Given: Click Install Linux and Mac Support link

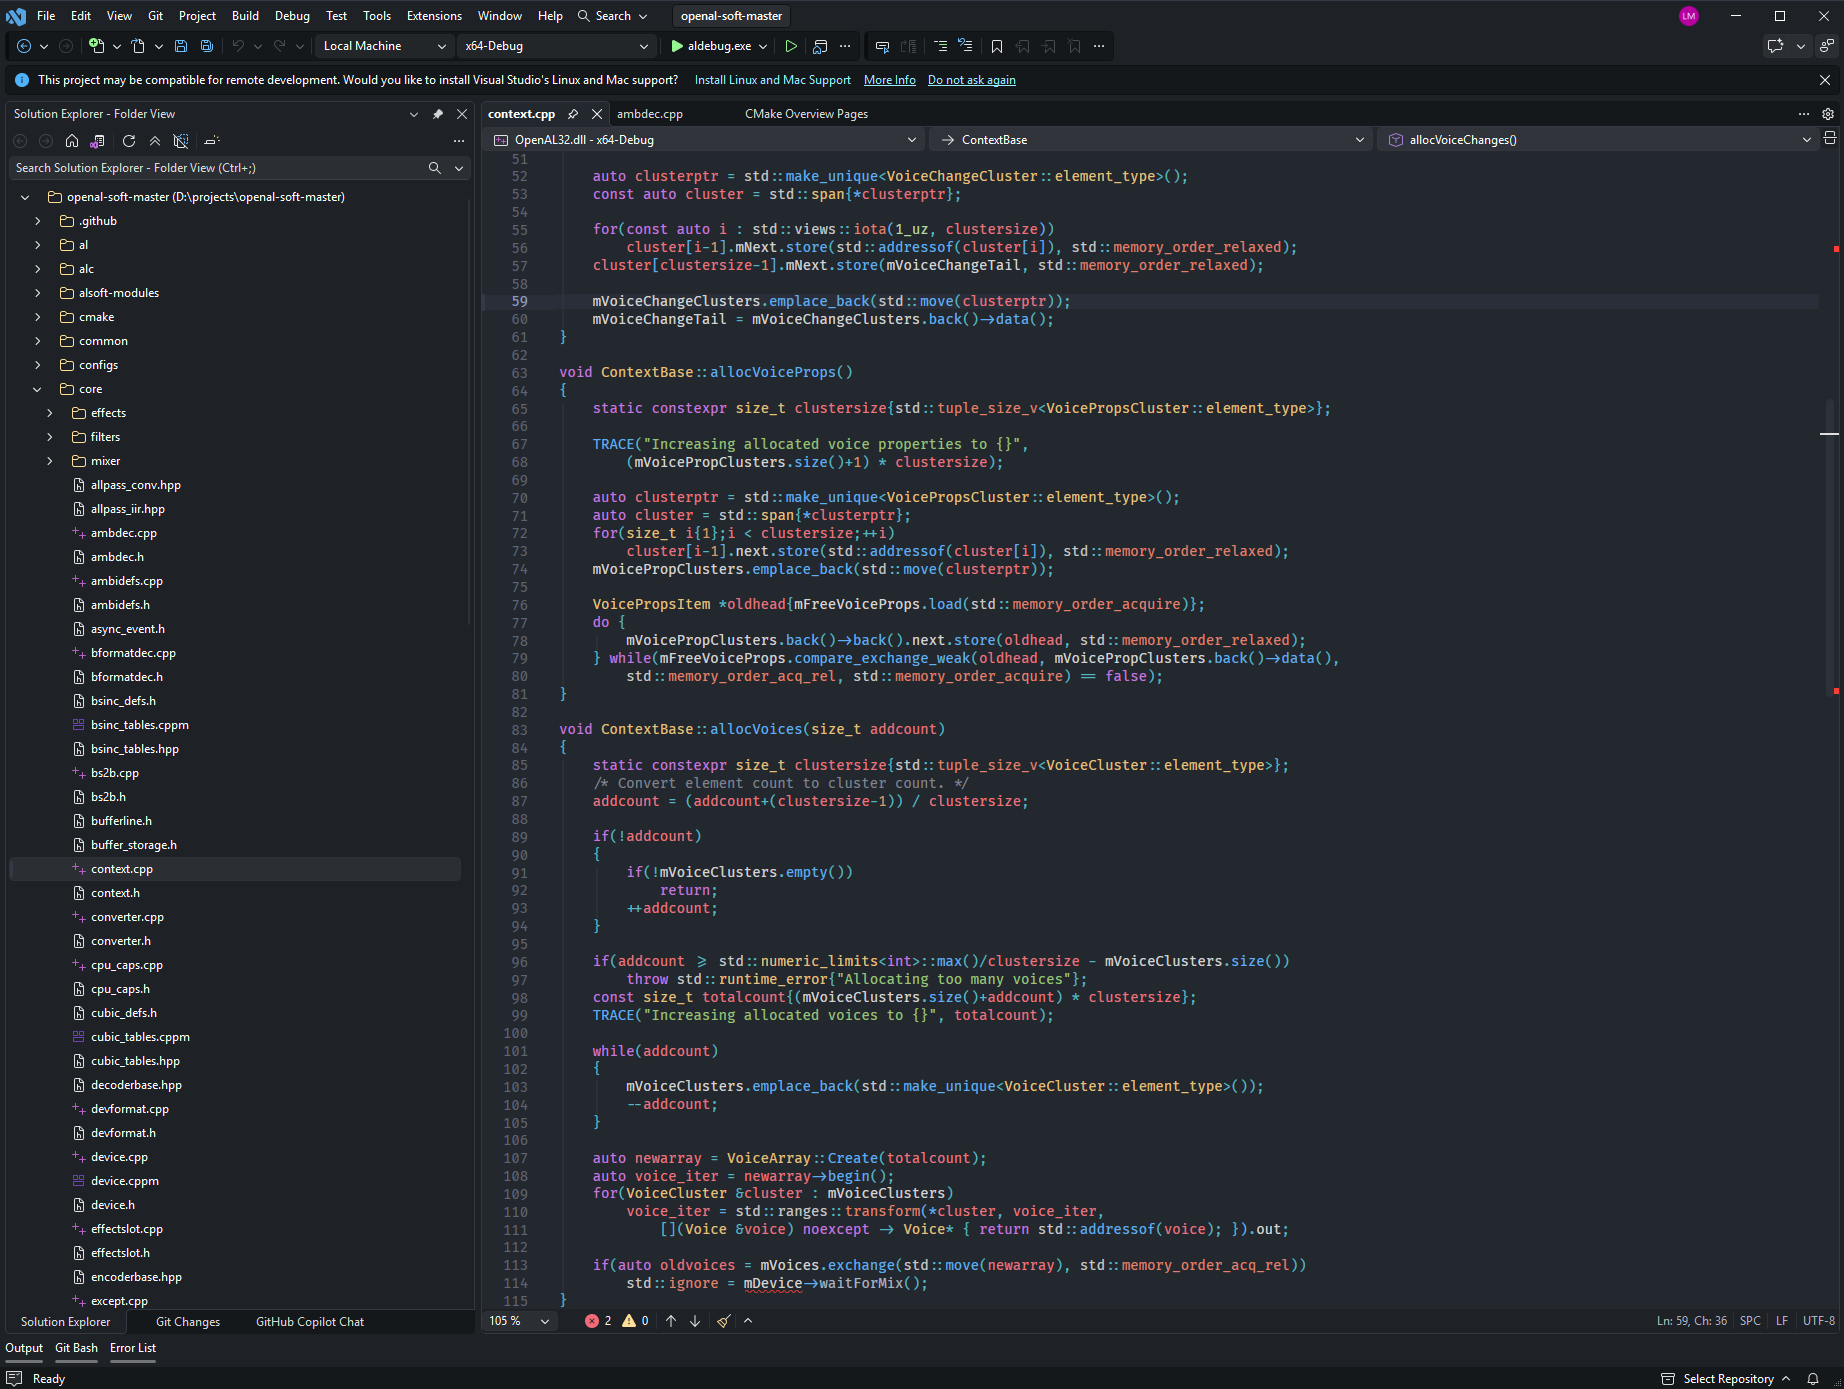Looking at the screenshot, I should 773,80.
